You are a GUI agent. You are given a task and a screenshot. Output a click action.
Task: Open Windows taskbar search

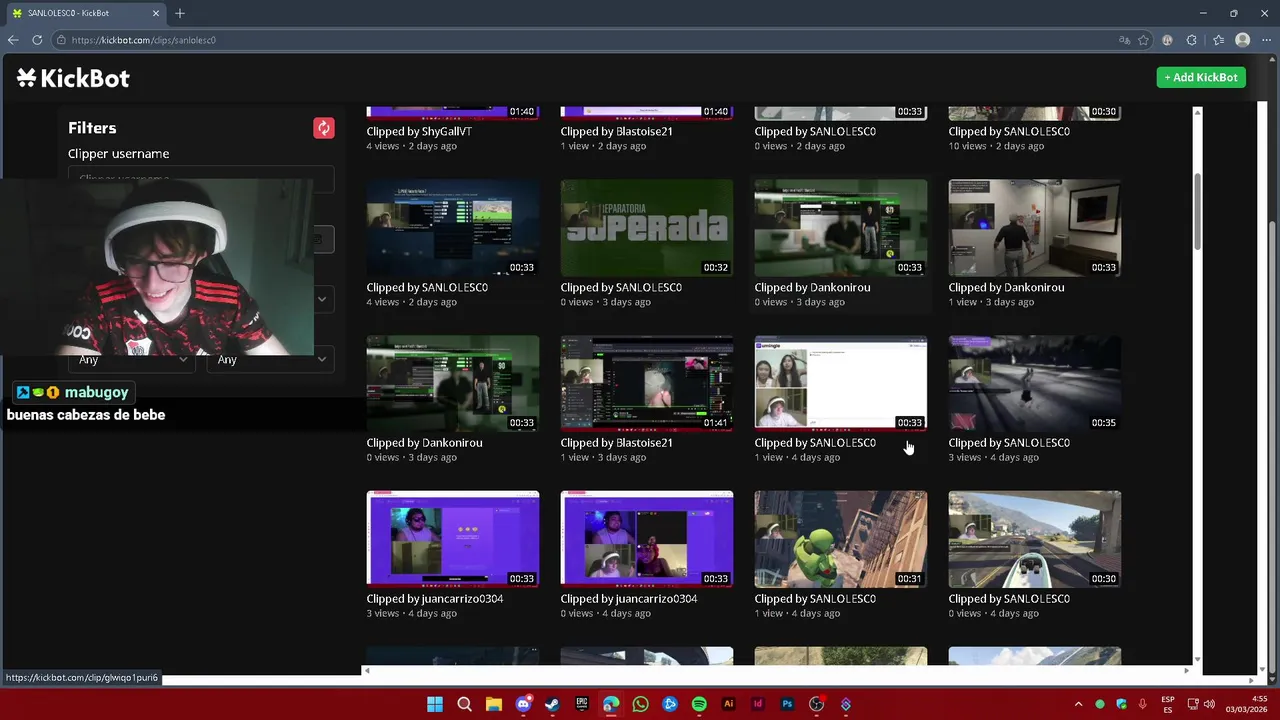tap(464, 704)
